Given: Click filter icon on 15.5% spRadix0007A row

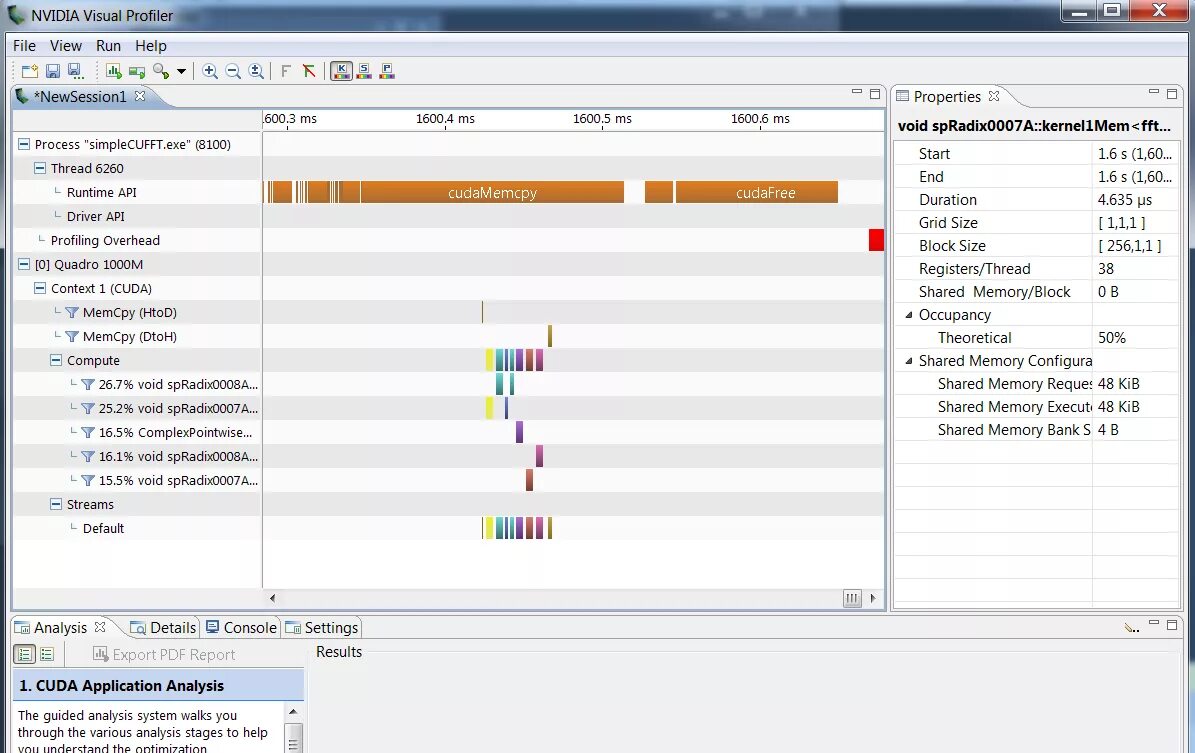Looking at the screenshot, I should 88,481.
